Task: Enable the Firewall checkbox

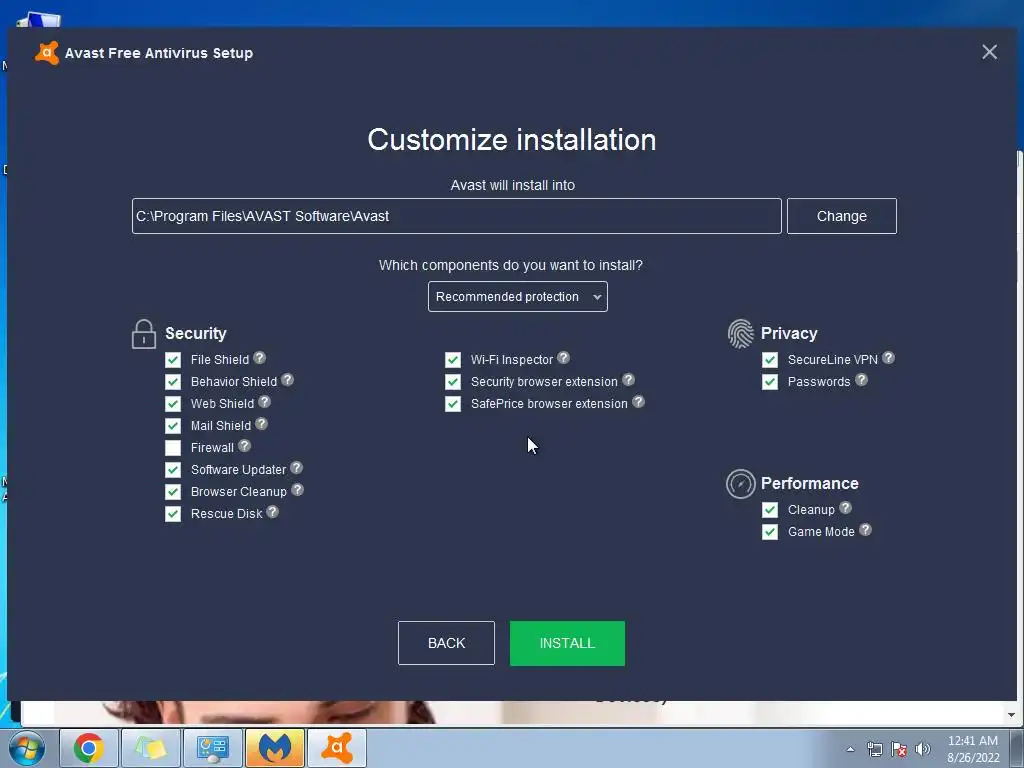Action: pyautogui.click(x=173, y=448)
